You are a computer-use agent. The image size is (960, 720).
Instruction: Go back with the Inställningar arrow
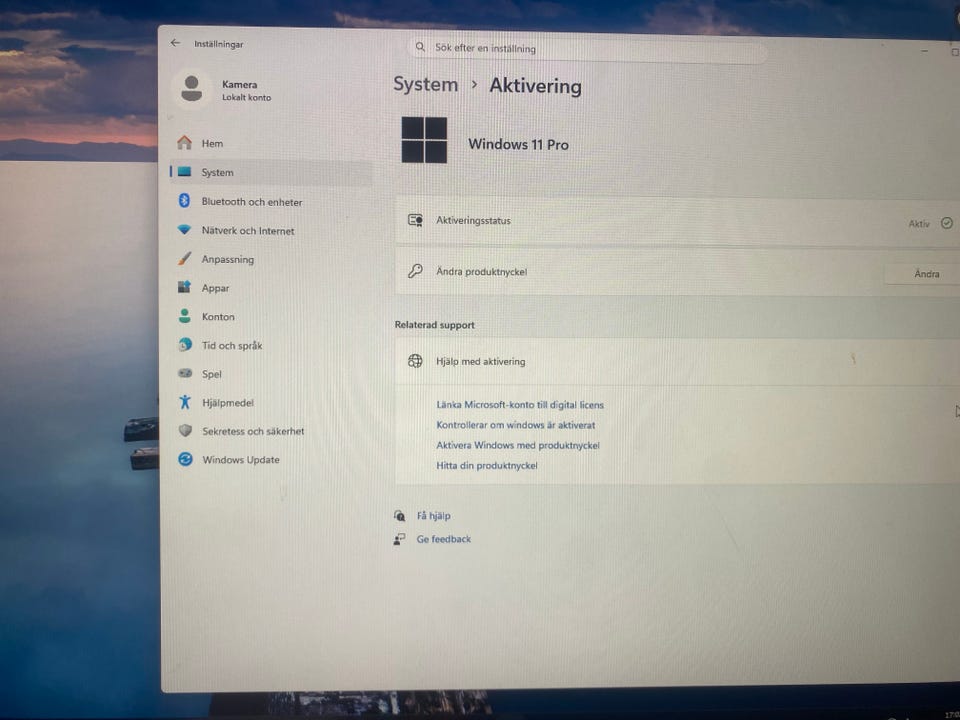tap(176, 43)
